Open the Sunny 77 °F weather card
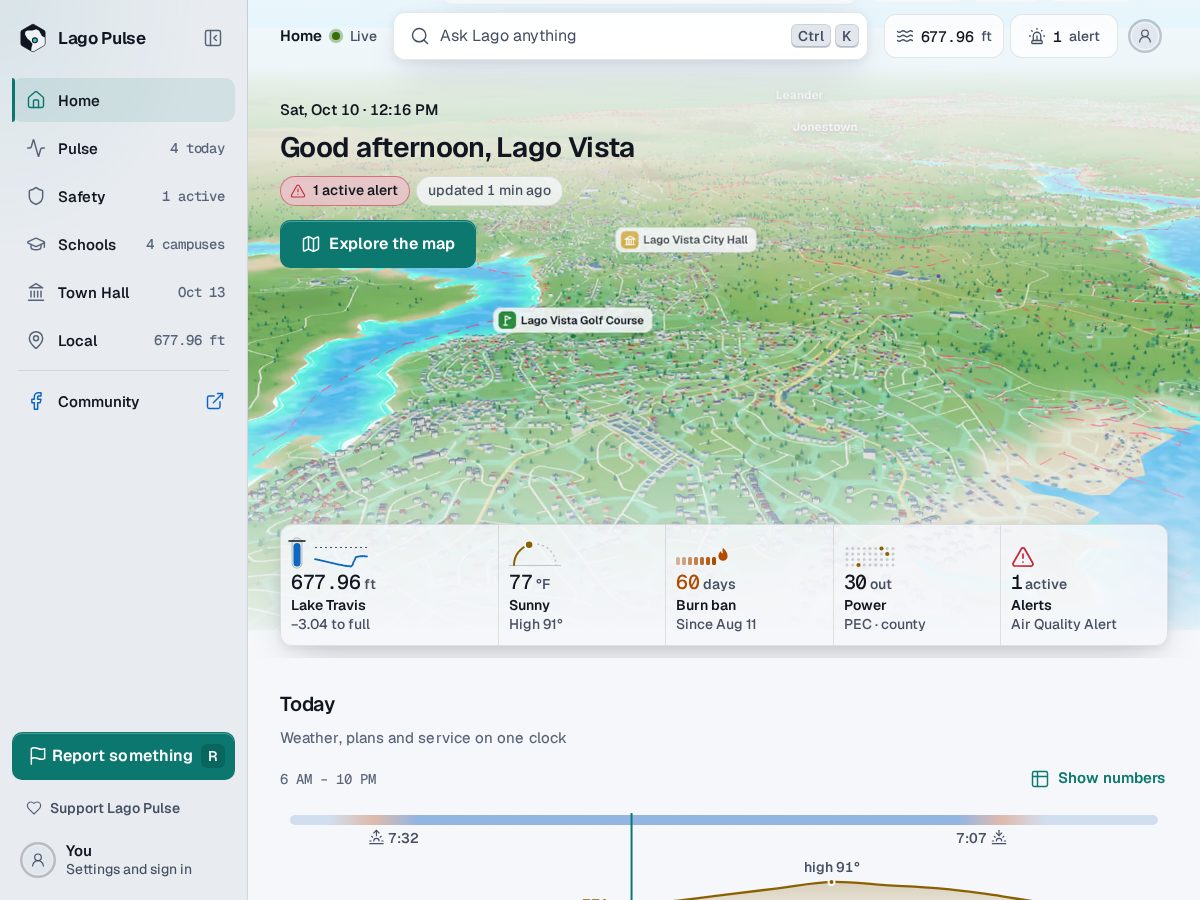Viewport: 1200px width, 900px height. click(582, 585)
